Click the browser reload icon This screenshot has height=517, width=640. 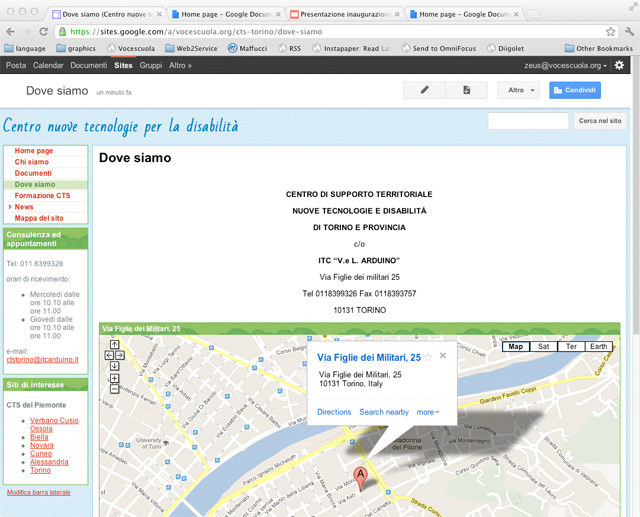pyautogui.click(x=43, y=32)
